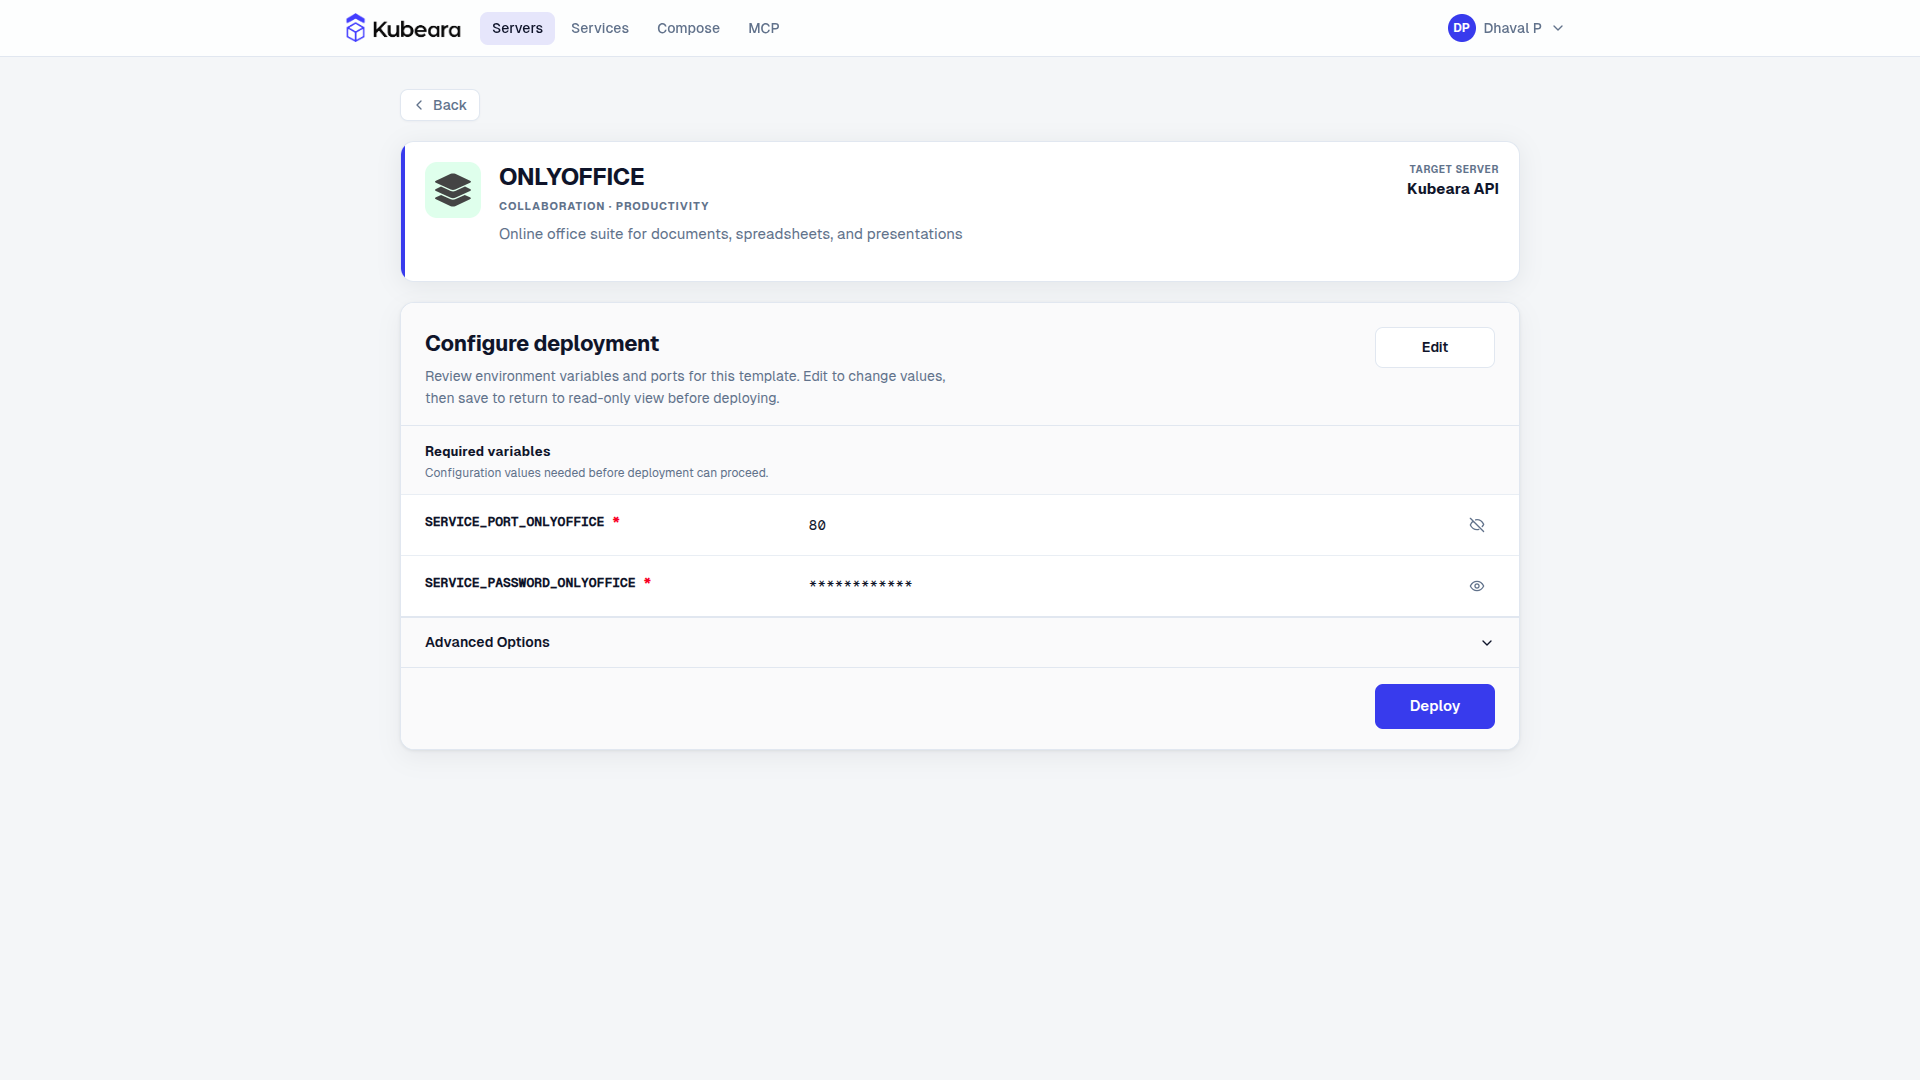1920x1080 pixels.
Task: Expand the Advanced Options section
Action: (x=960, y=642)
